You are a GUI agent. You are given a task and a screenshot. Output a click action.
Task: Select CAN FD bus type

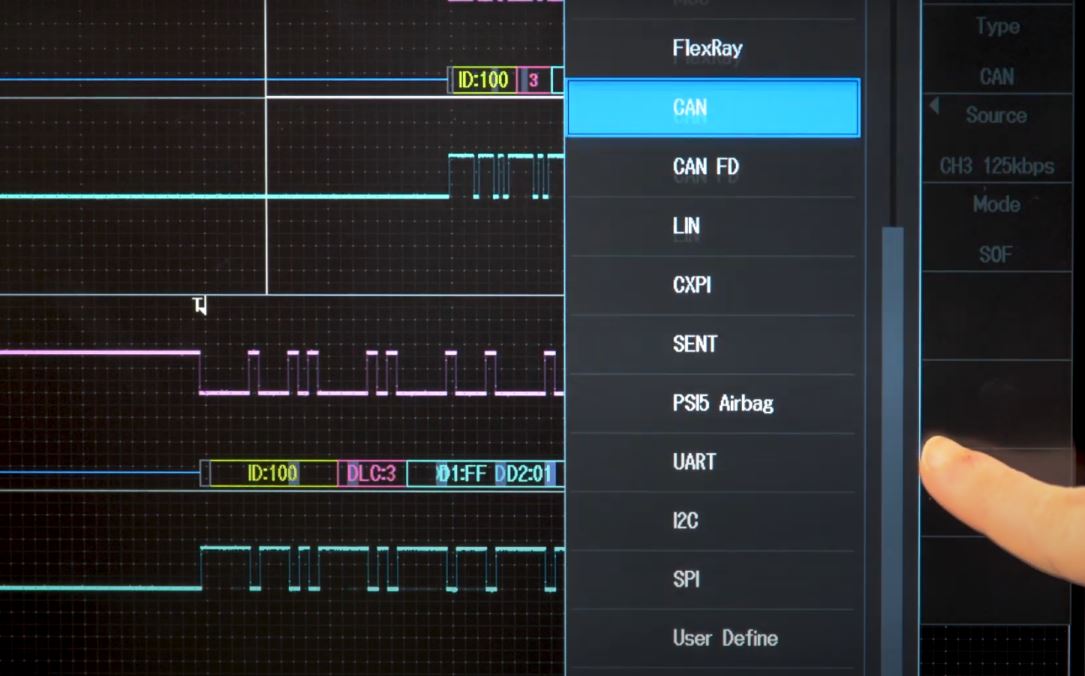click(708, 167)
